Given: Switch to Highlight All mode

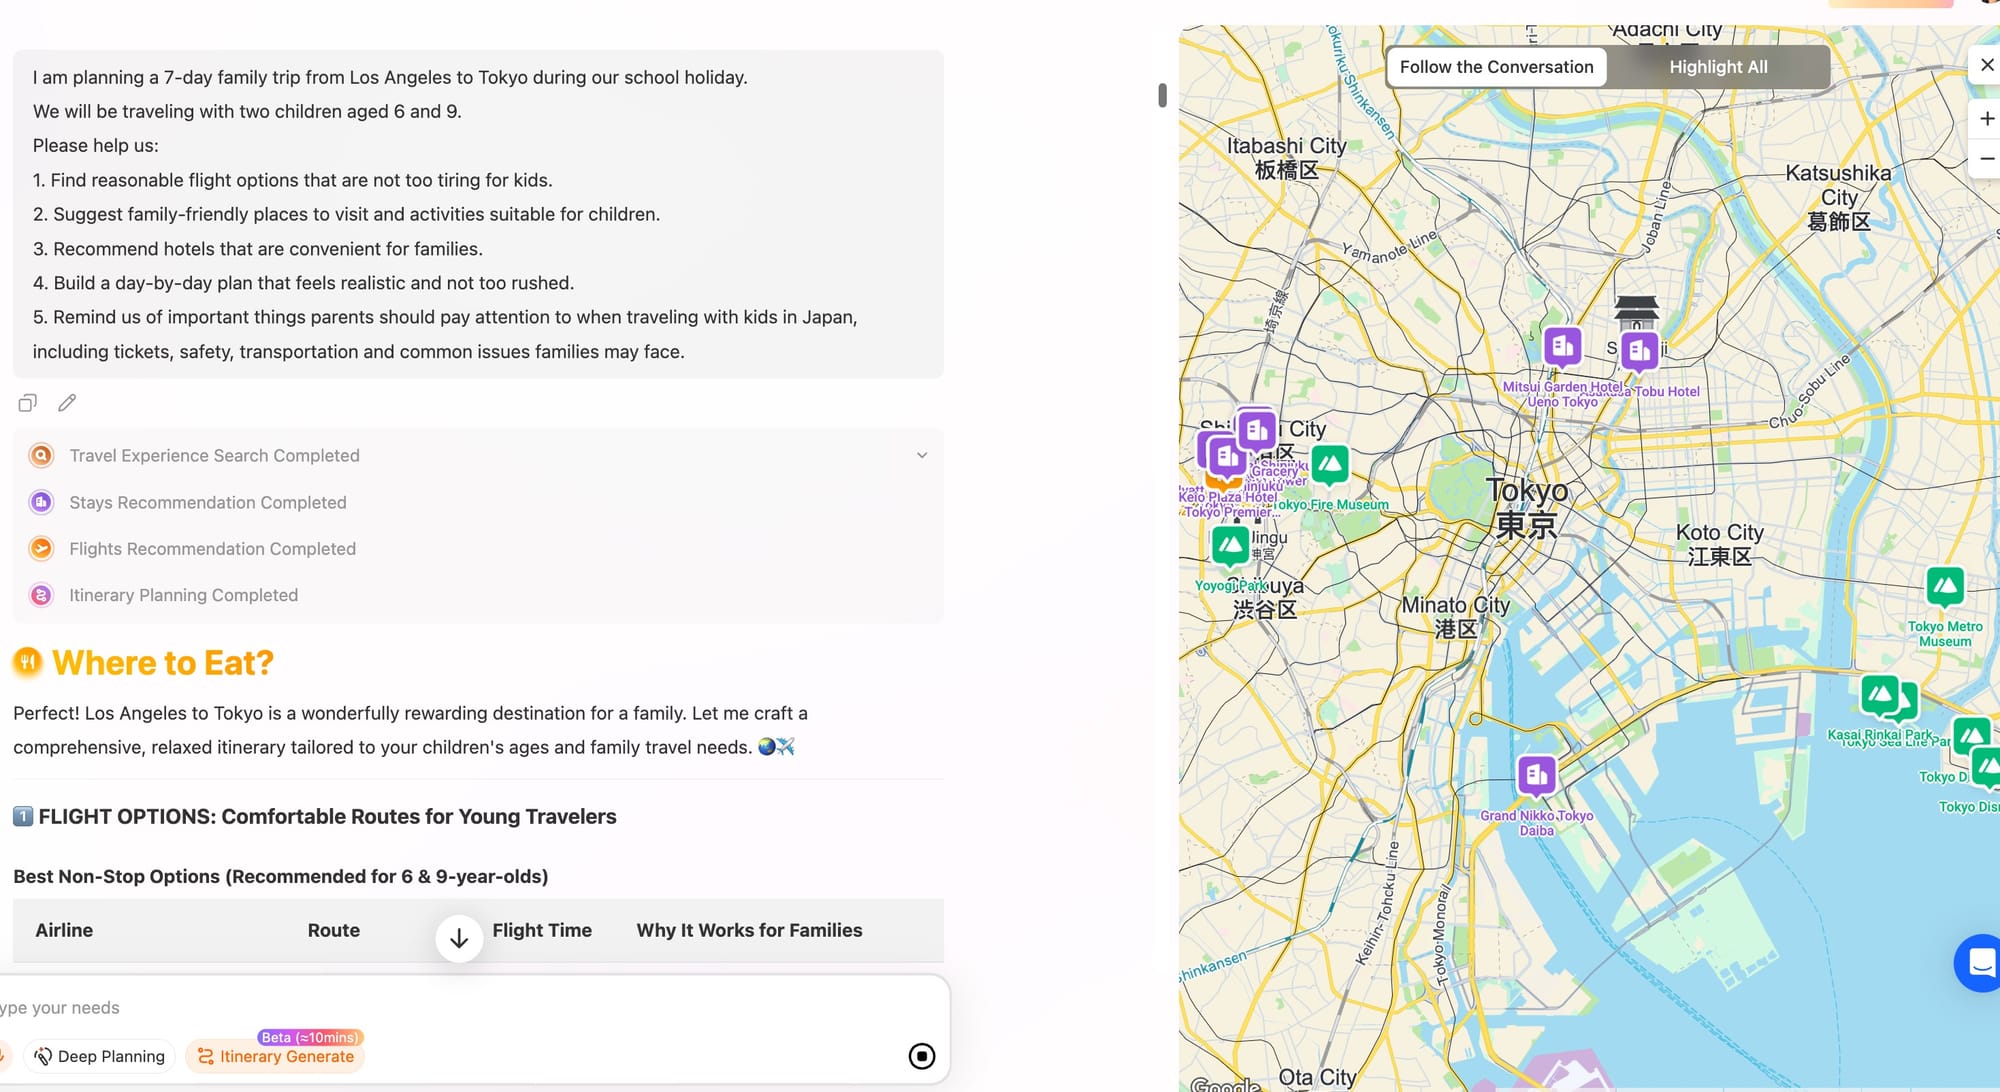Looking at the screenshot, I should click(x=1718, y=67).
